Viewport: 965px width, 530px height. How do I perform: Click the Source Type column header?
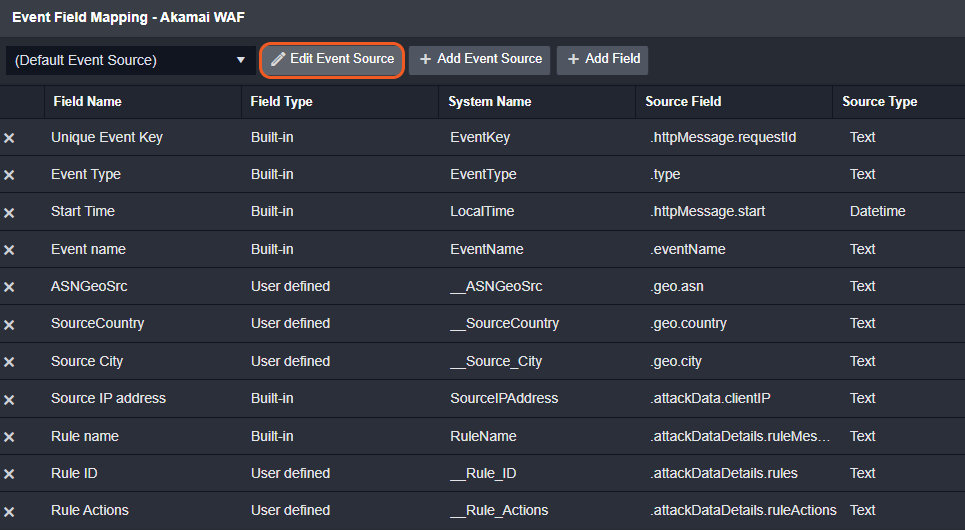[x=879, y=102]
